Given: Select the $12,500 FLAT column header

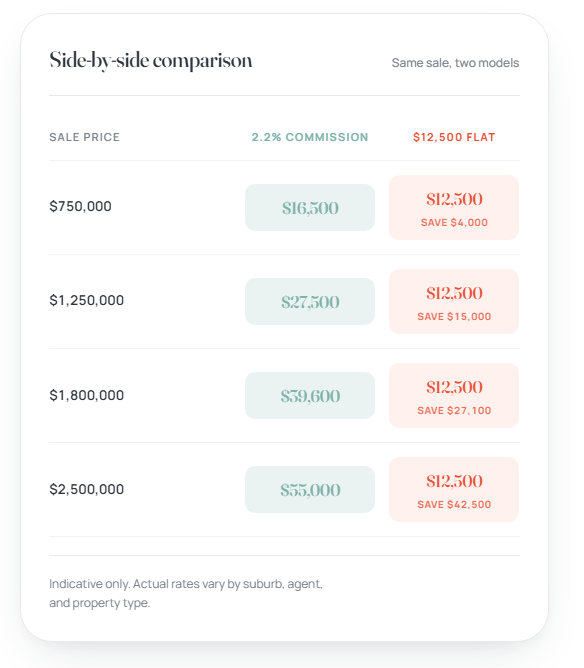Looking at the screenshot, I should (454, 137).
